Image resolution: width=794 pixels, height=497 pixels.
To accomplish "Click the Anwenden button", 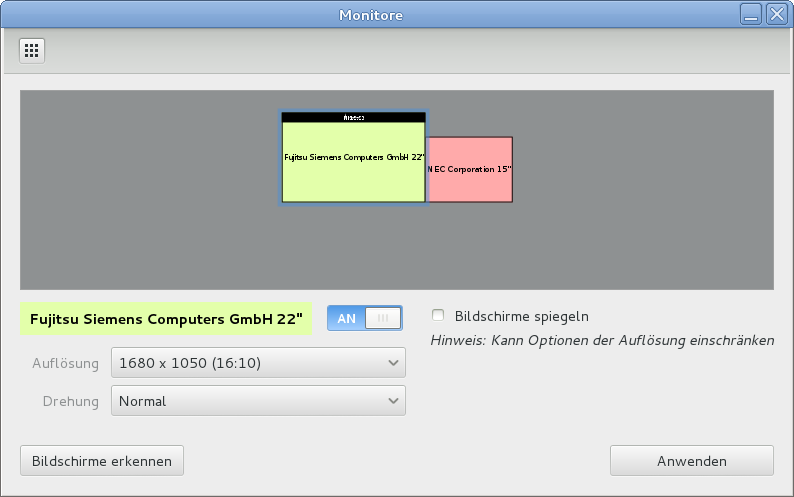I will pos(692,461).
